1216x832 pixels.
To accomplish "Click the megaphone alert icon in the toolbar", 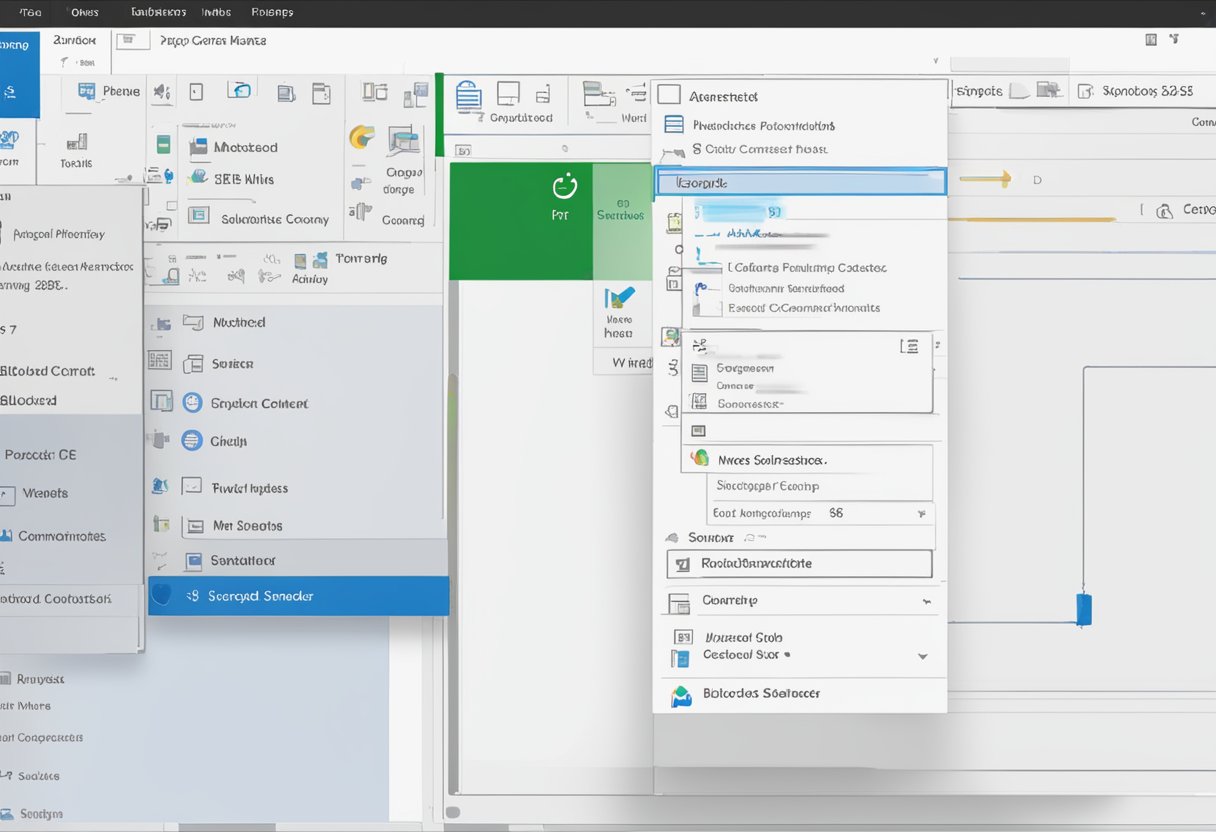I will click(x=164, y=90).
